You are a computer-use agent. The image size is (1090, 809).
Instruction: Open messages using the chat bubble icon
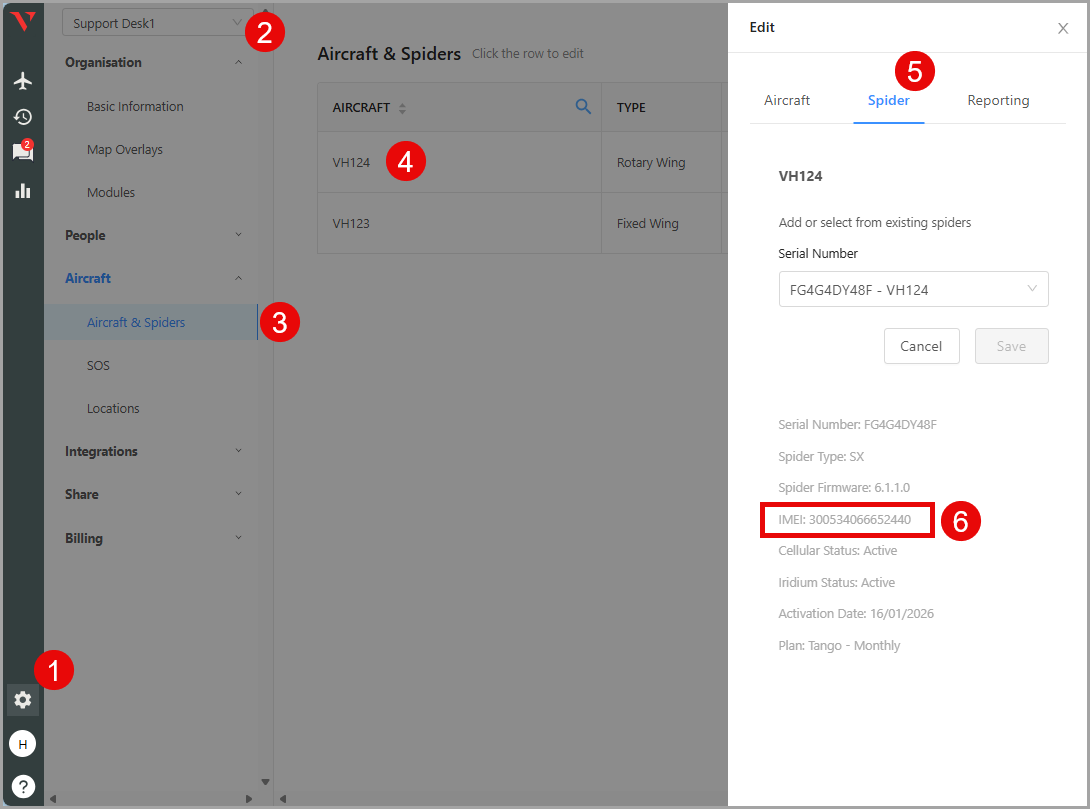[x=22, y=153]
